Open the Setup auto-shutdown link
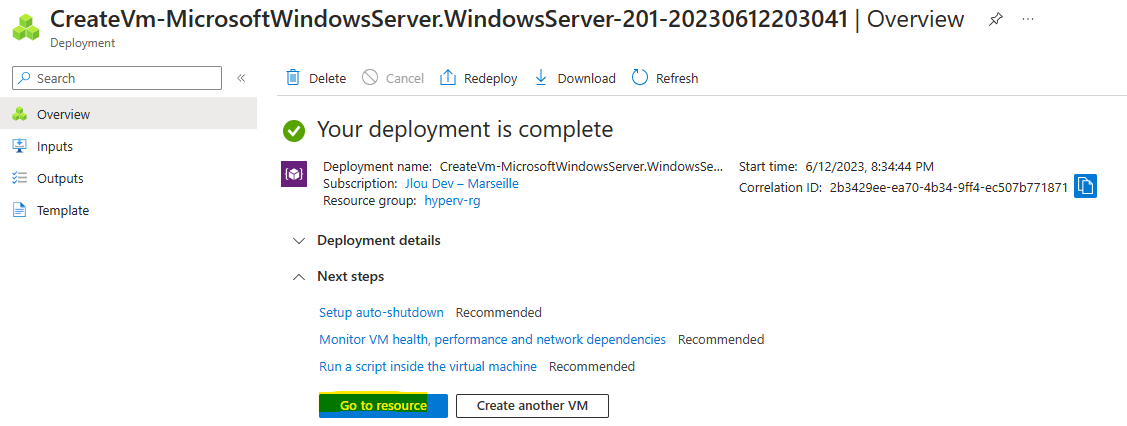 [381, 312]
